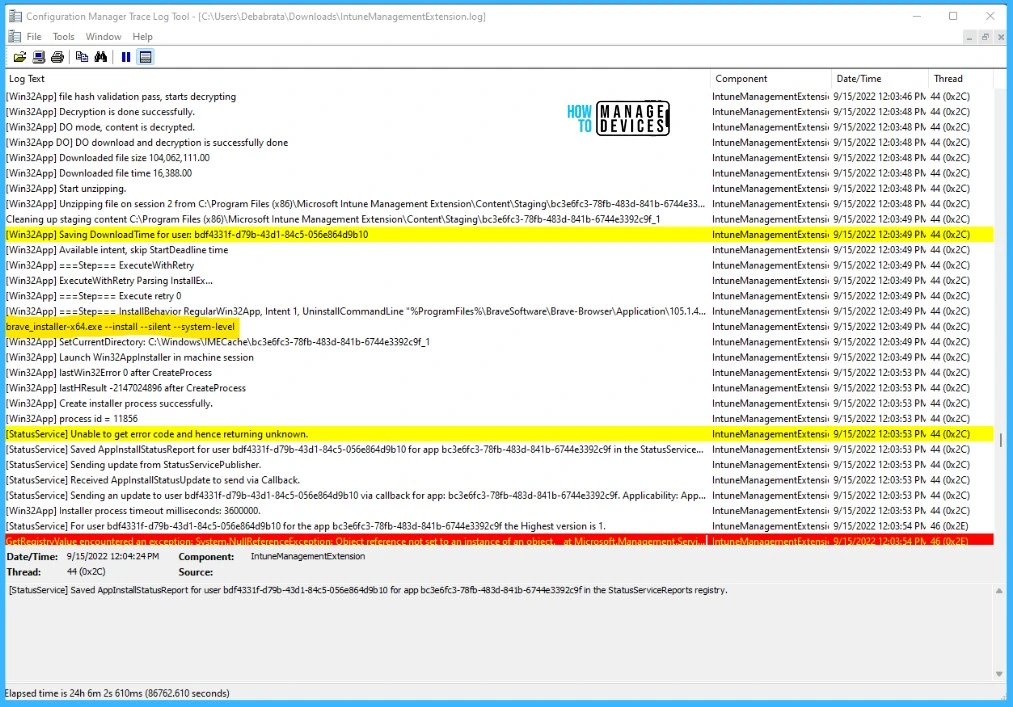1013x707 pixels.
Task: Restore the inner log document window
Action: point(985,37)
